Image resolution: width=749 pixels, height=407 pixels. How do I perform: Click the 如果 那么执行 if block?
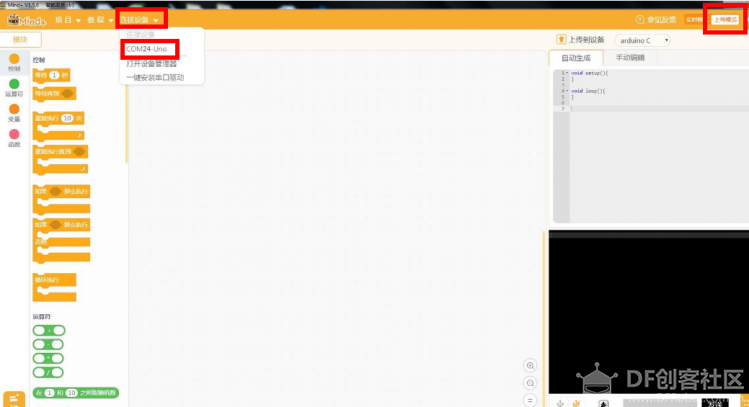[x=62, y=192]
